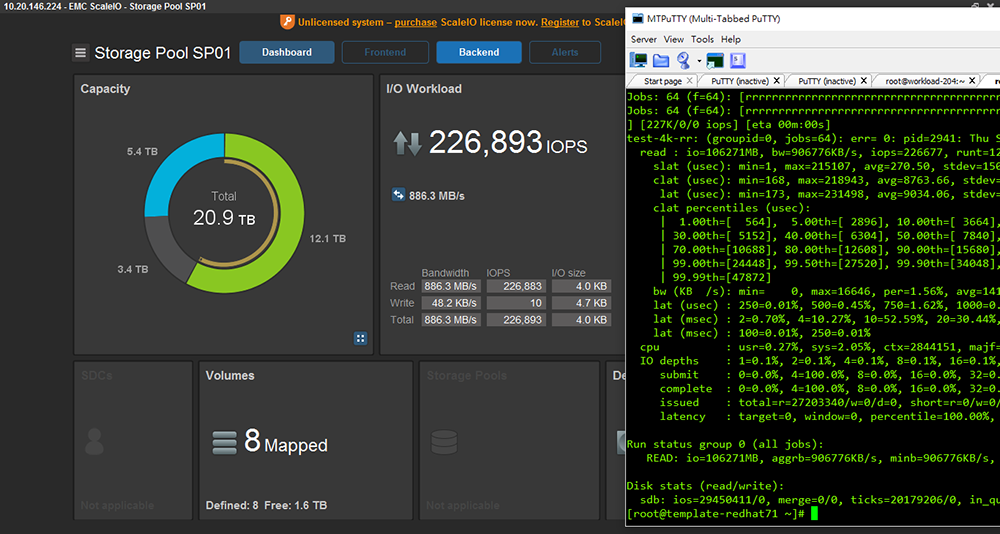Click the 3.4 TB capacity label
The width and height of the screenshot is (1000, 534).
click(133, 269)
